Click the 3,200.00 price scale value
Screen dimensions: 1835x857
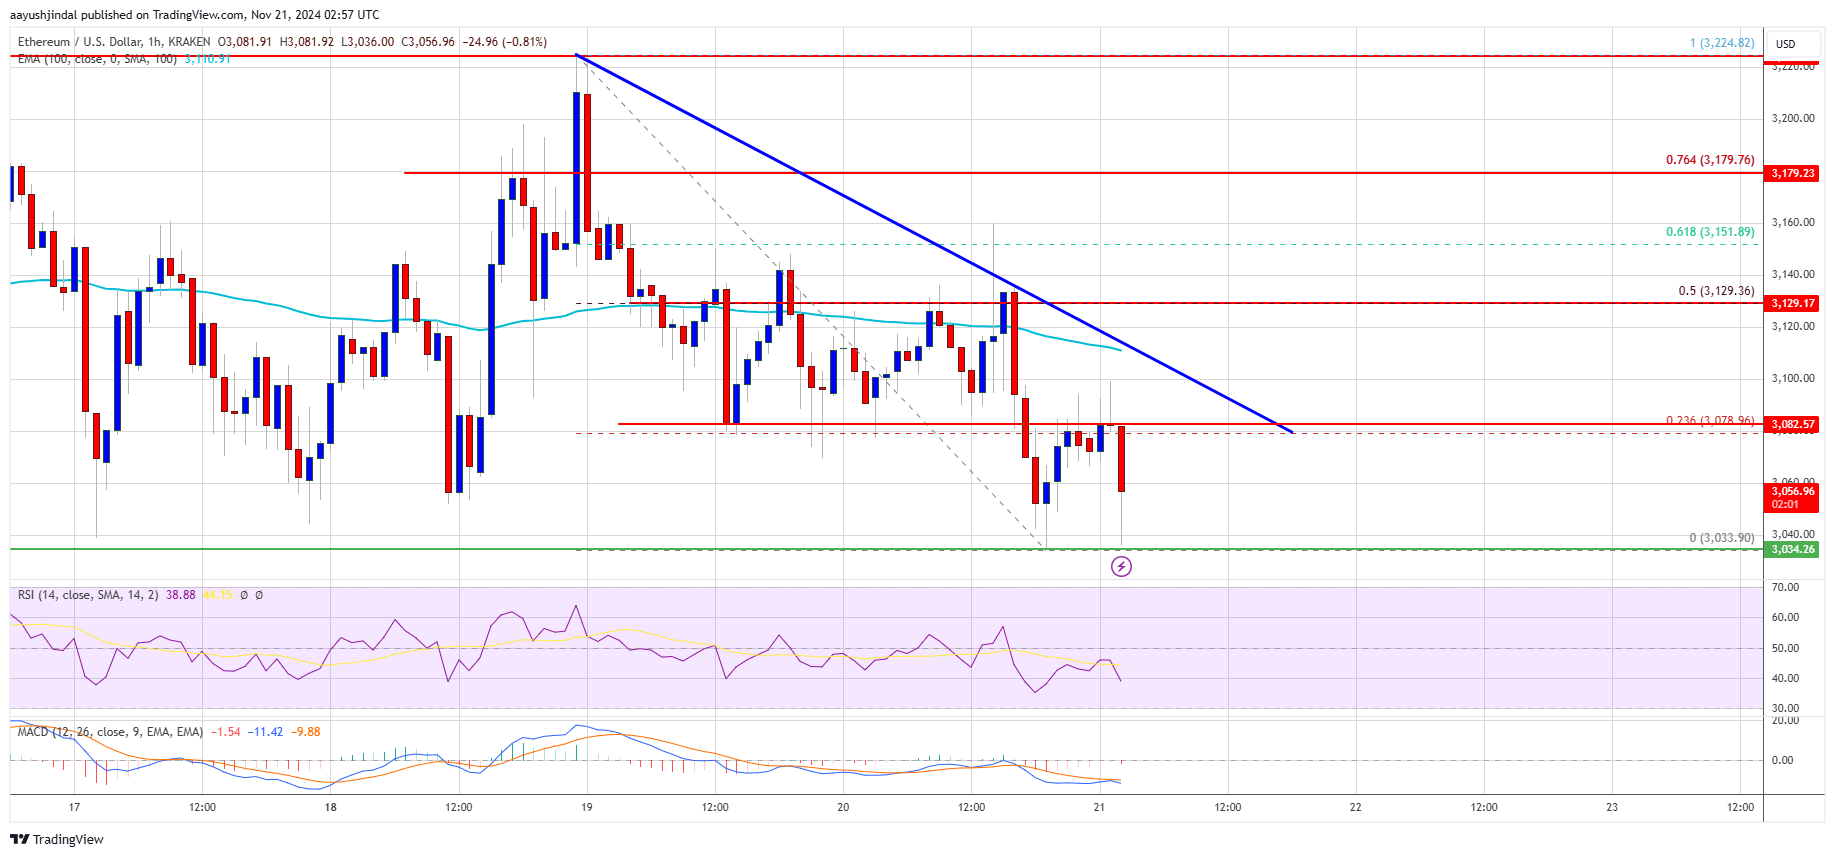coord(1792,118)
